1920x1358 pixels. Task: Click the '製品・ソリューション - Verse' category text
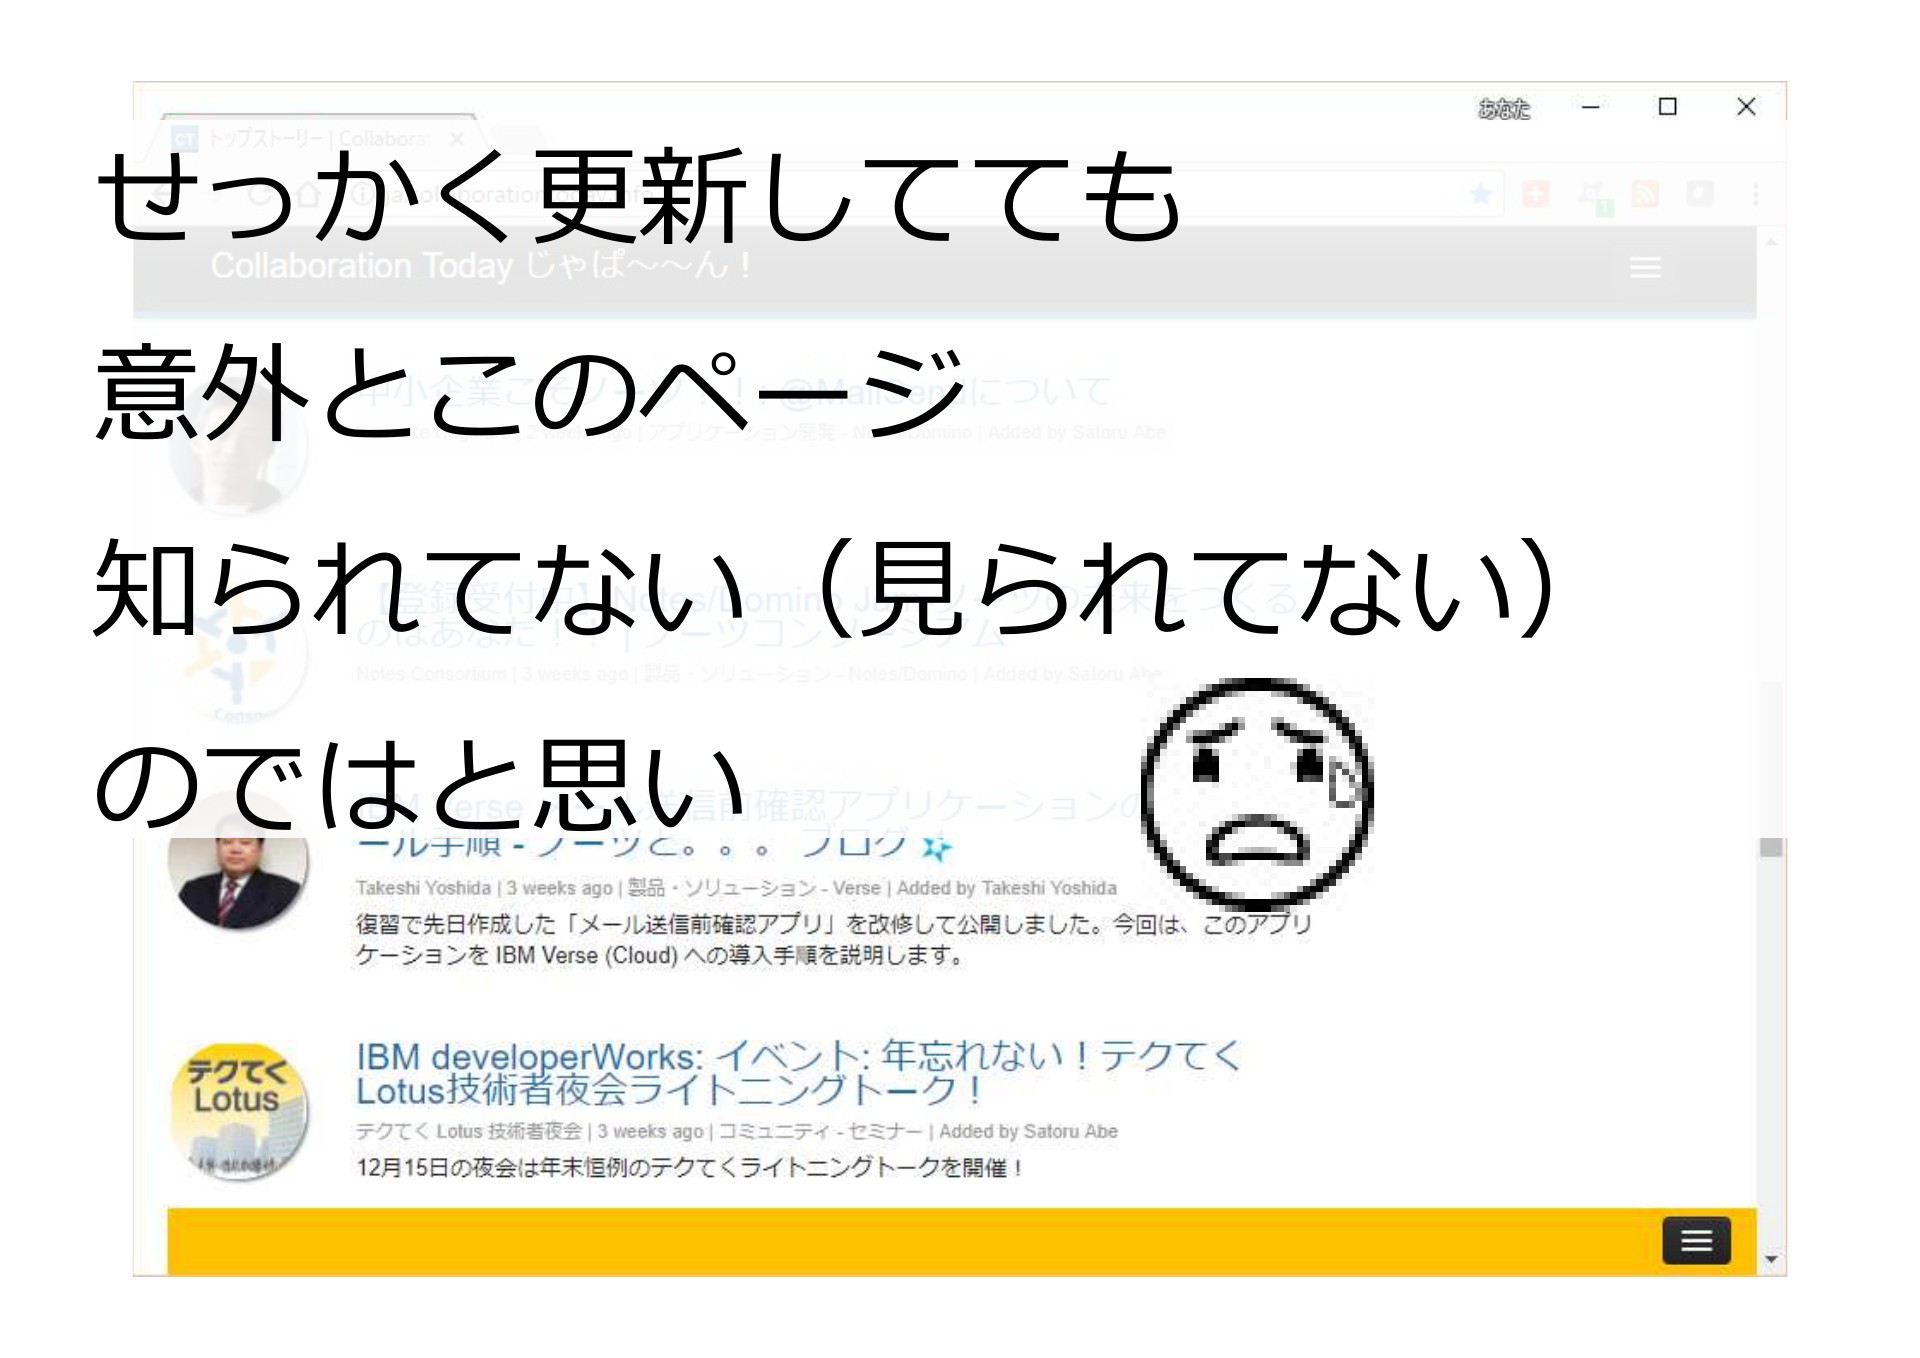pyautogui.click(x=754, y=888)
